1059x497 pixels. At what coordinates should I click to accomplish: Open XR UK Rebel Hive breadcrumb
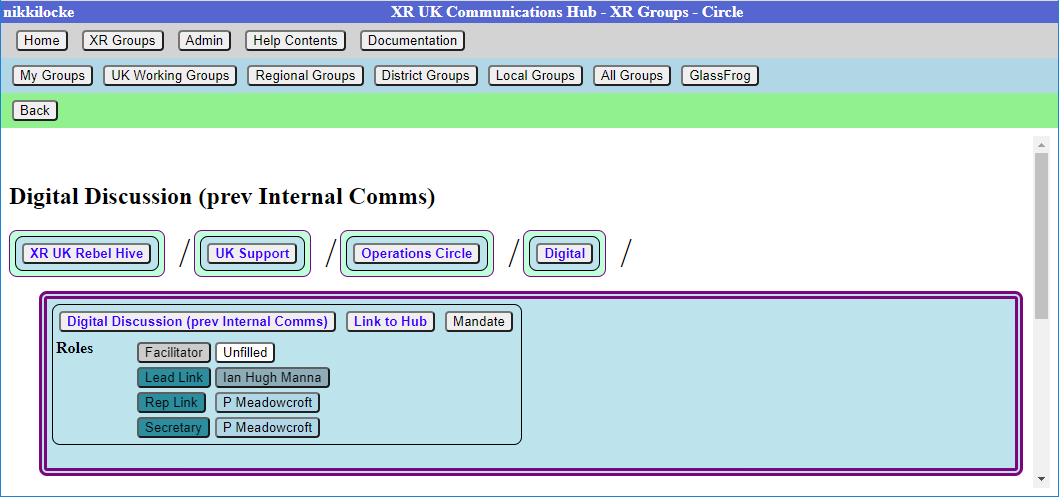coord(86,254)
